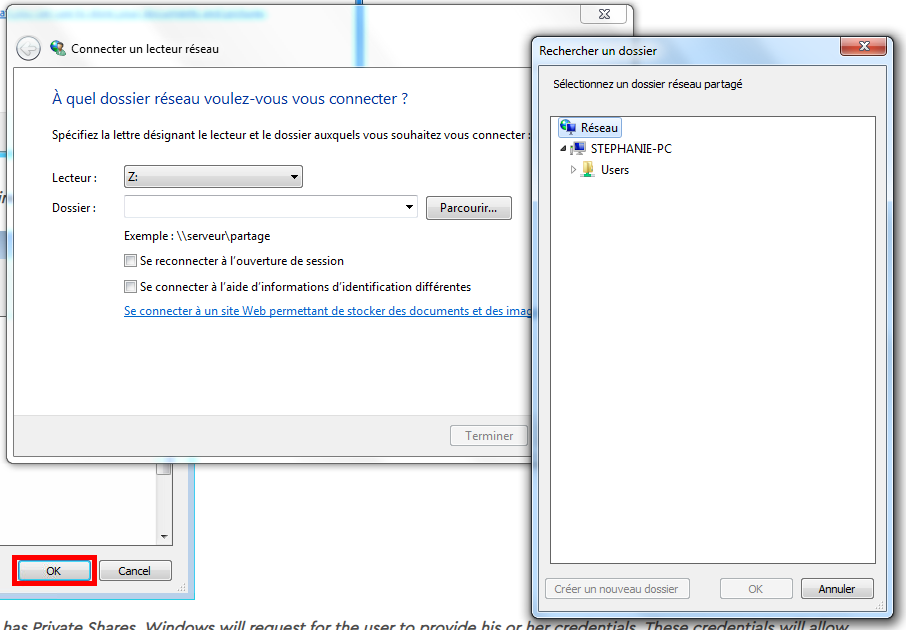Click the Parcourir... button
The image size is (906, 630).
469,208
